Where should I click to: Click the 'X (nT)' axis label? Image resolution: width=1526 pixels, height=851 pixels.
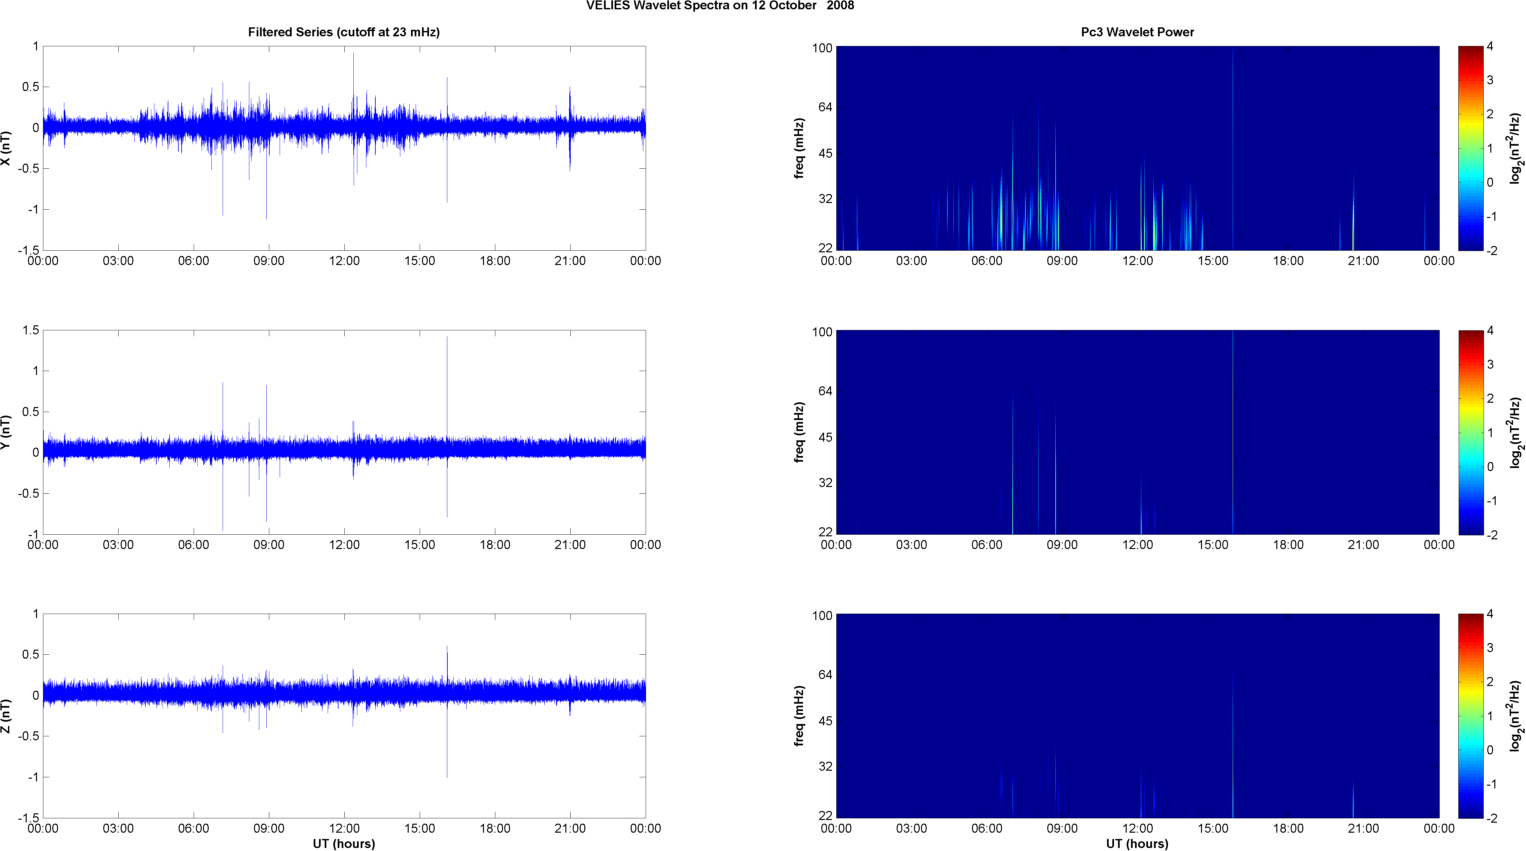point(7,148)
